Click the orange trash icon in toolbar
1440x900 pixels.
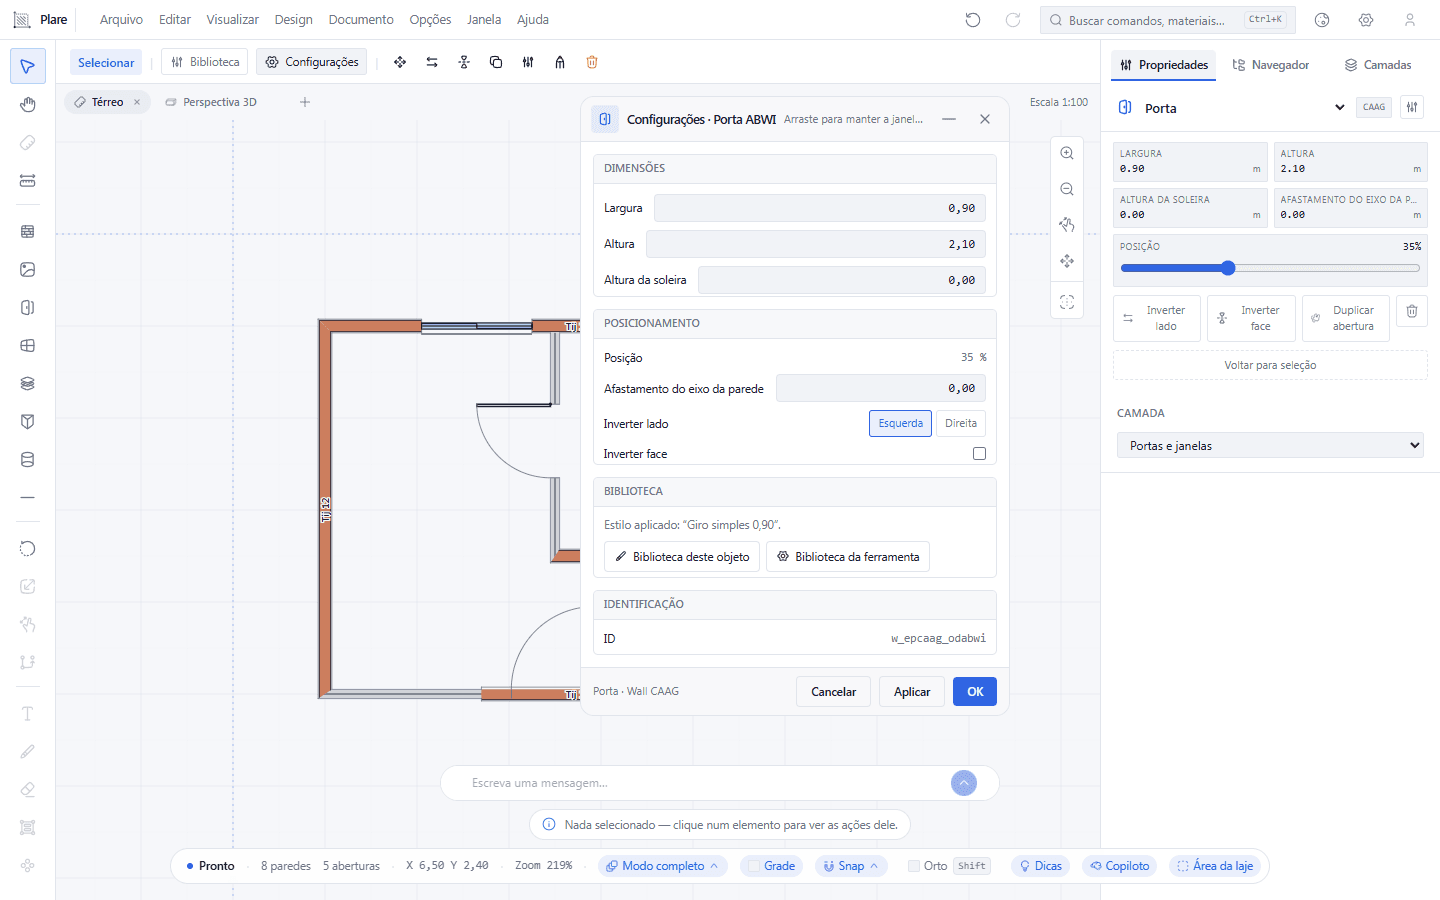592,62
